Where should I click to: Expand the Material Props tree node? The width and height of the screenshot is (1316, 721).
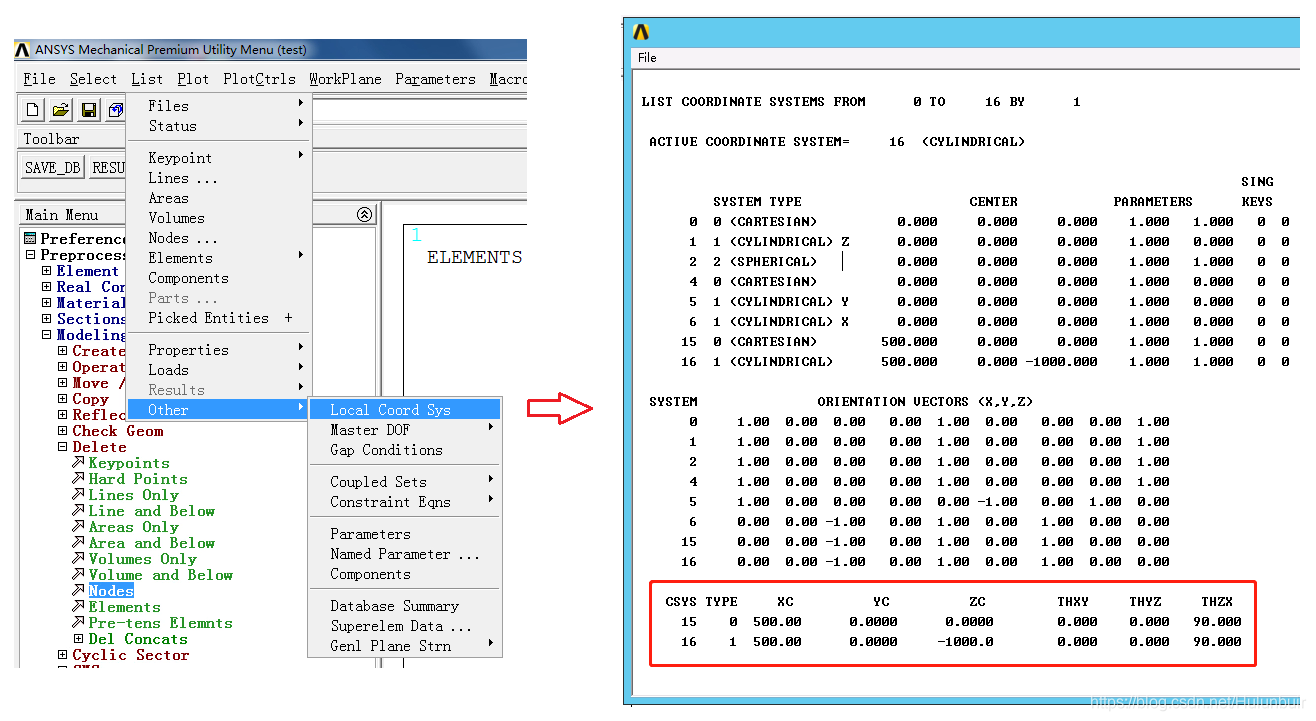(46, 303)
